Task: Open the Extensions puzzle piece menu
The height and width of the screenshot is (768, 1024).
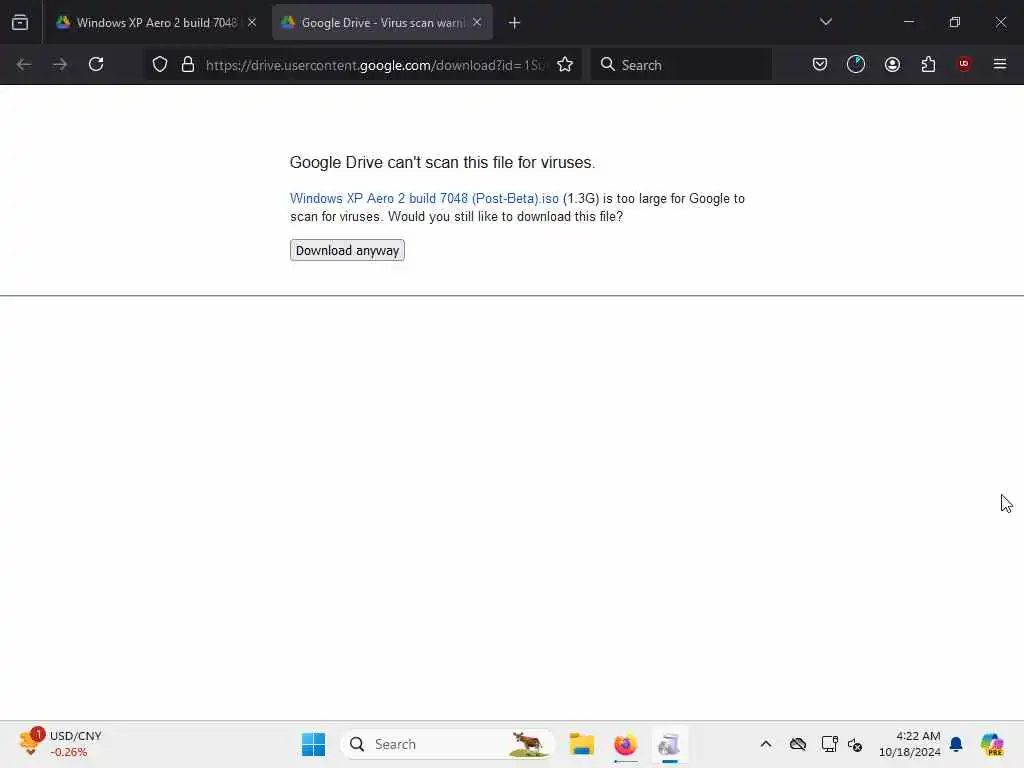Action: click(928, 65)
